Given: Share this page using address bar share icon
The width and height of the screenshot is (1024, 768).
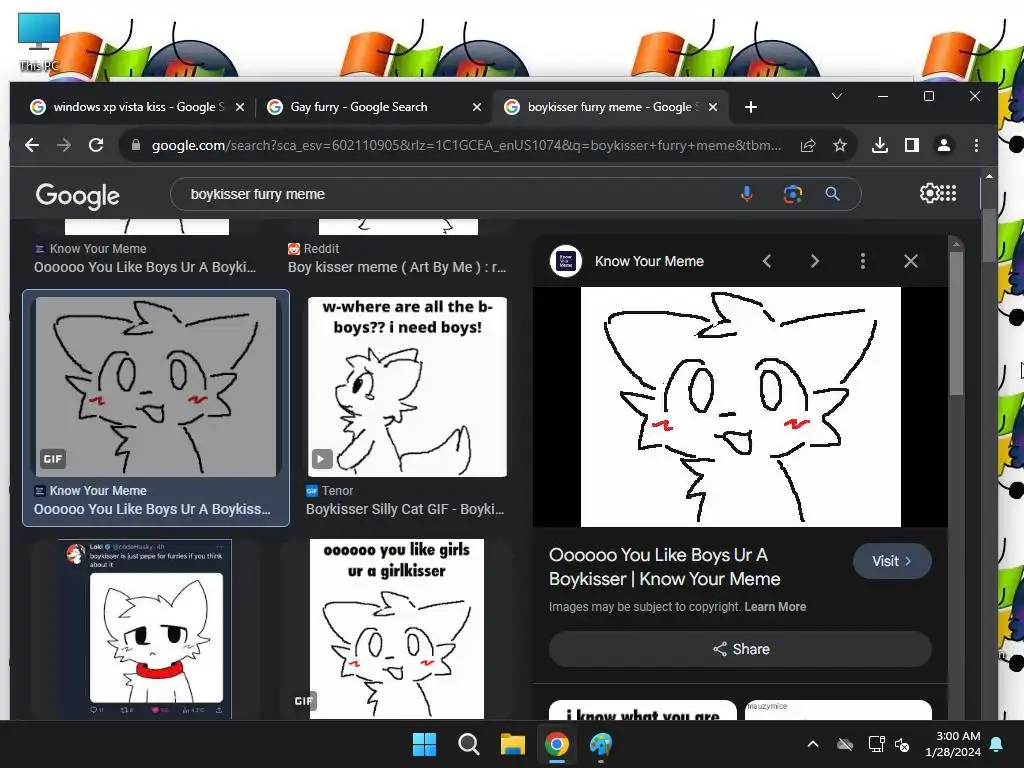Looking at the screenshot, I should 808,145.
